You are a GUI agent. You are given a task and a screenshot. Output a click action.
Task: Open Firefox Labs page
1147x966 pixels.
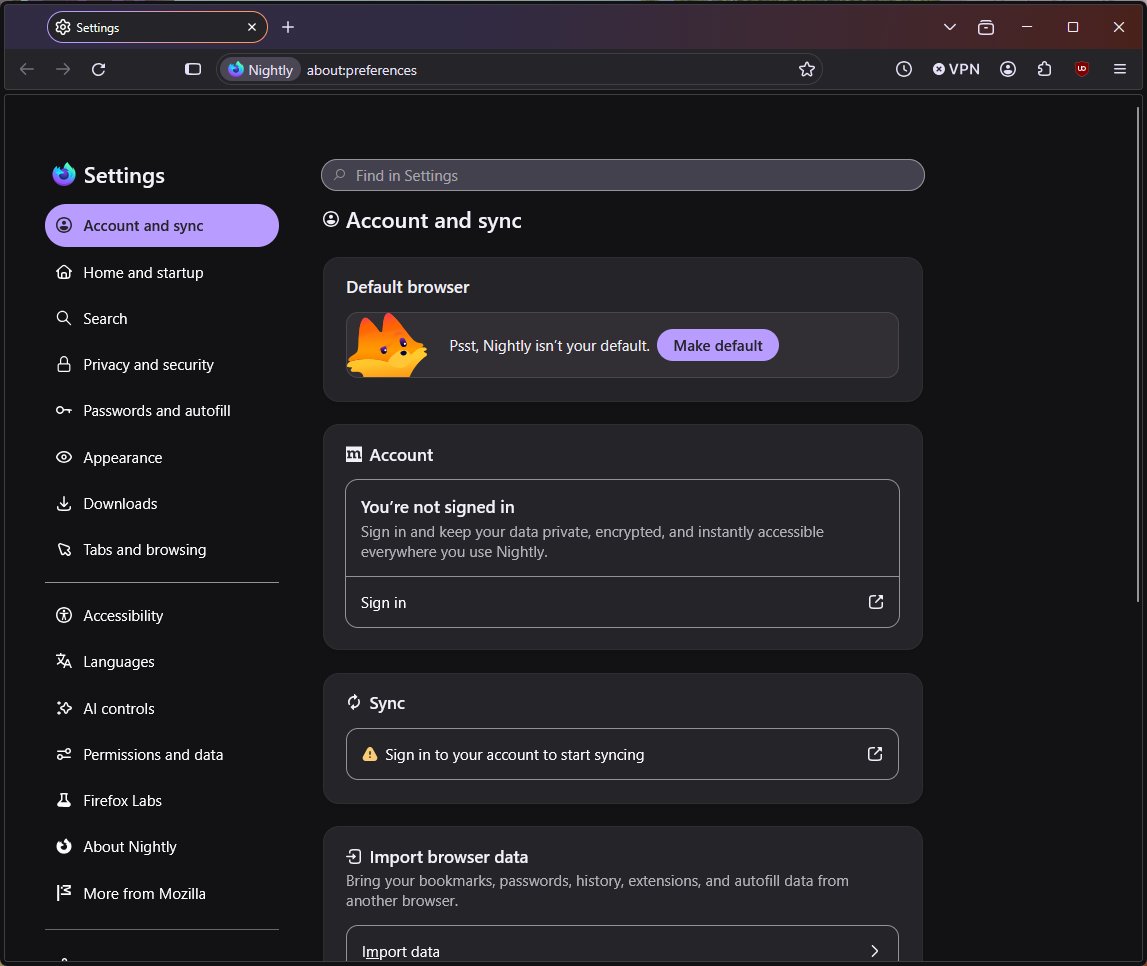click(162, 800)
